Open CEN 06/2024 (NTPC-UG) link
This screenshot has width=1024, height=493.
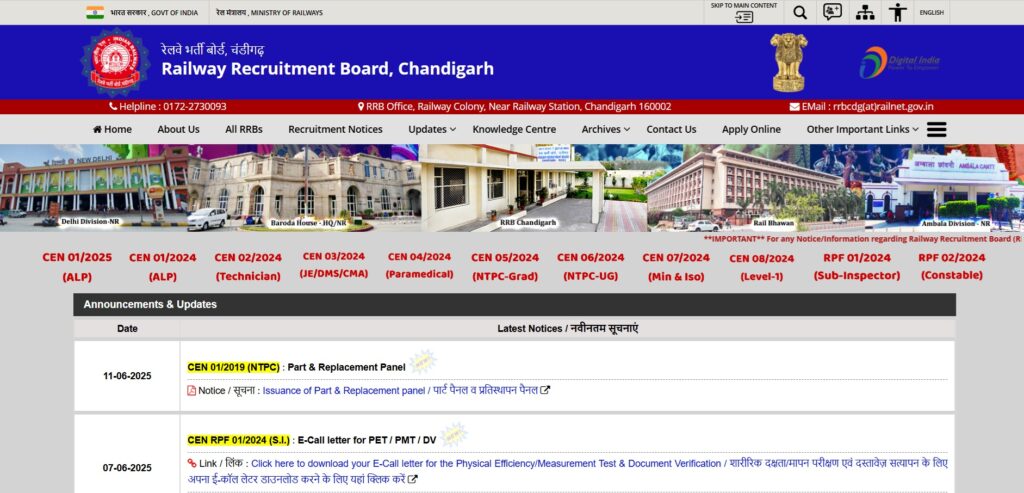coord(590,267)
